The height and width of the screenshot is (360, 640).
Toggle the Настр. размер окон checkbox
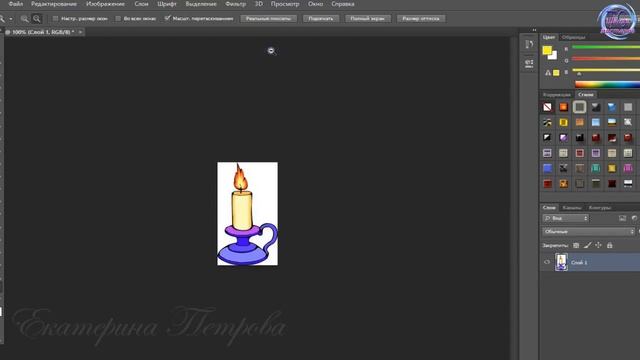point(56,18)
